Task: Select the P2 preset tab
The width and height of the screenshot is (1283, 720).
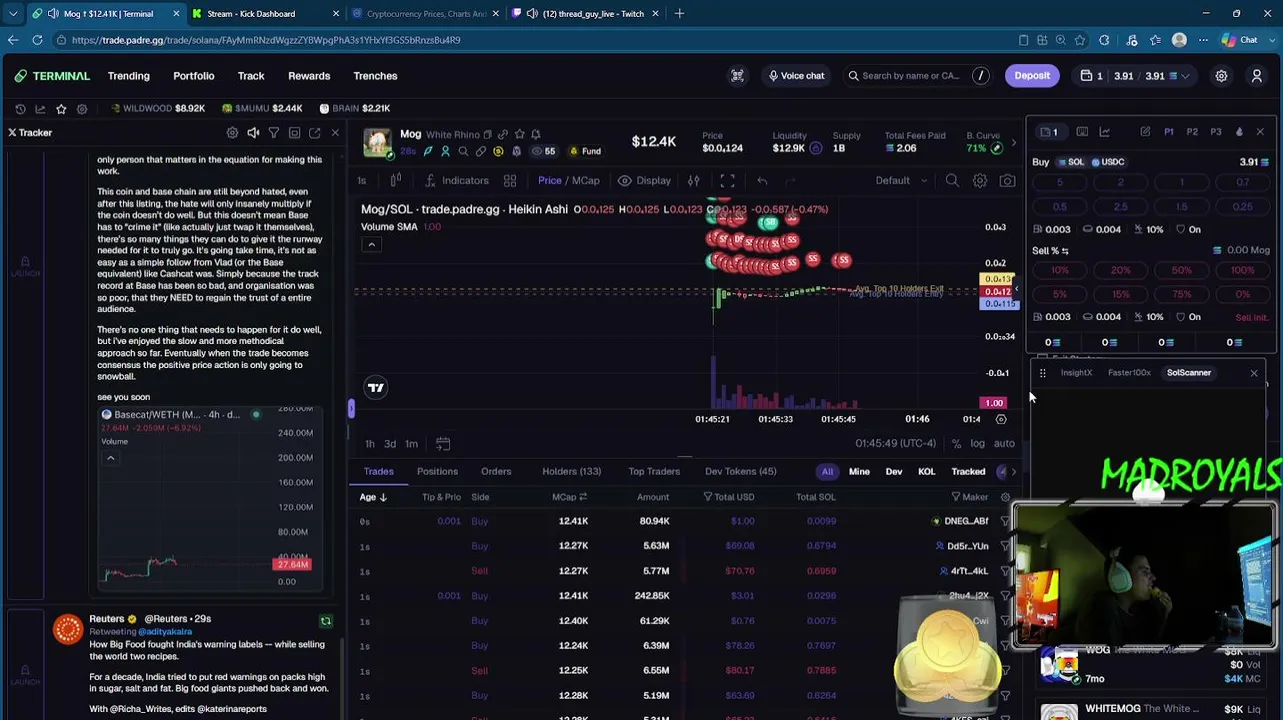Action: 1192,132
